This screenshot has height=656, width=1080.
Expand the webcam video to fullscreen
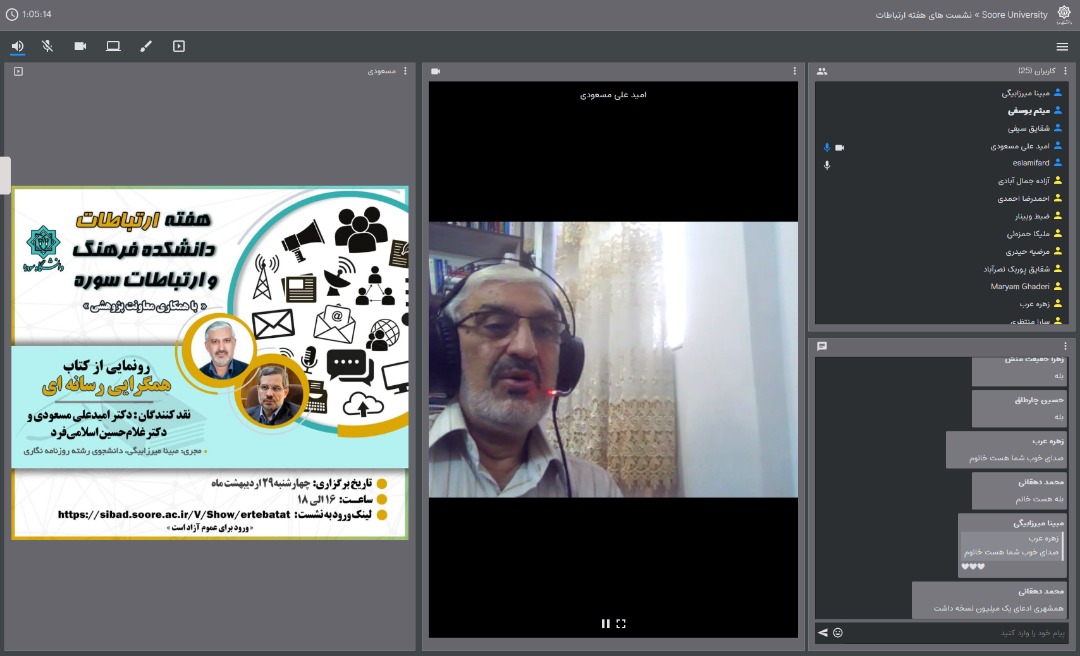pos(621,624)
